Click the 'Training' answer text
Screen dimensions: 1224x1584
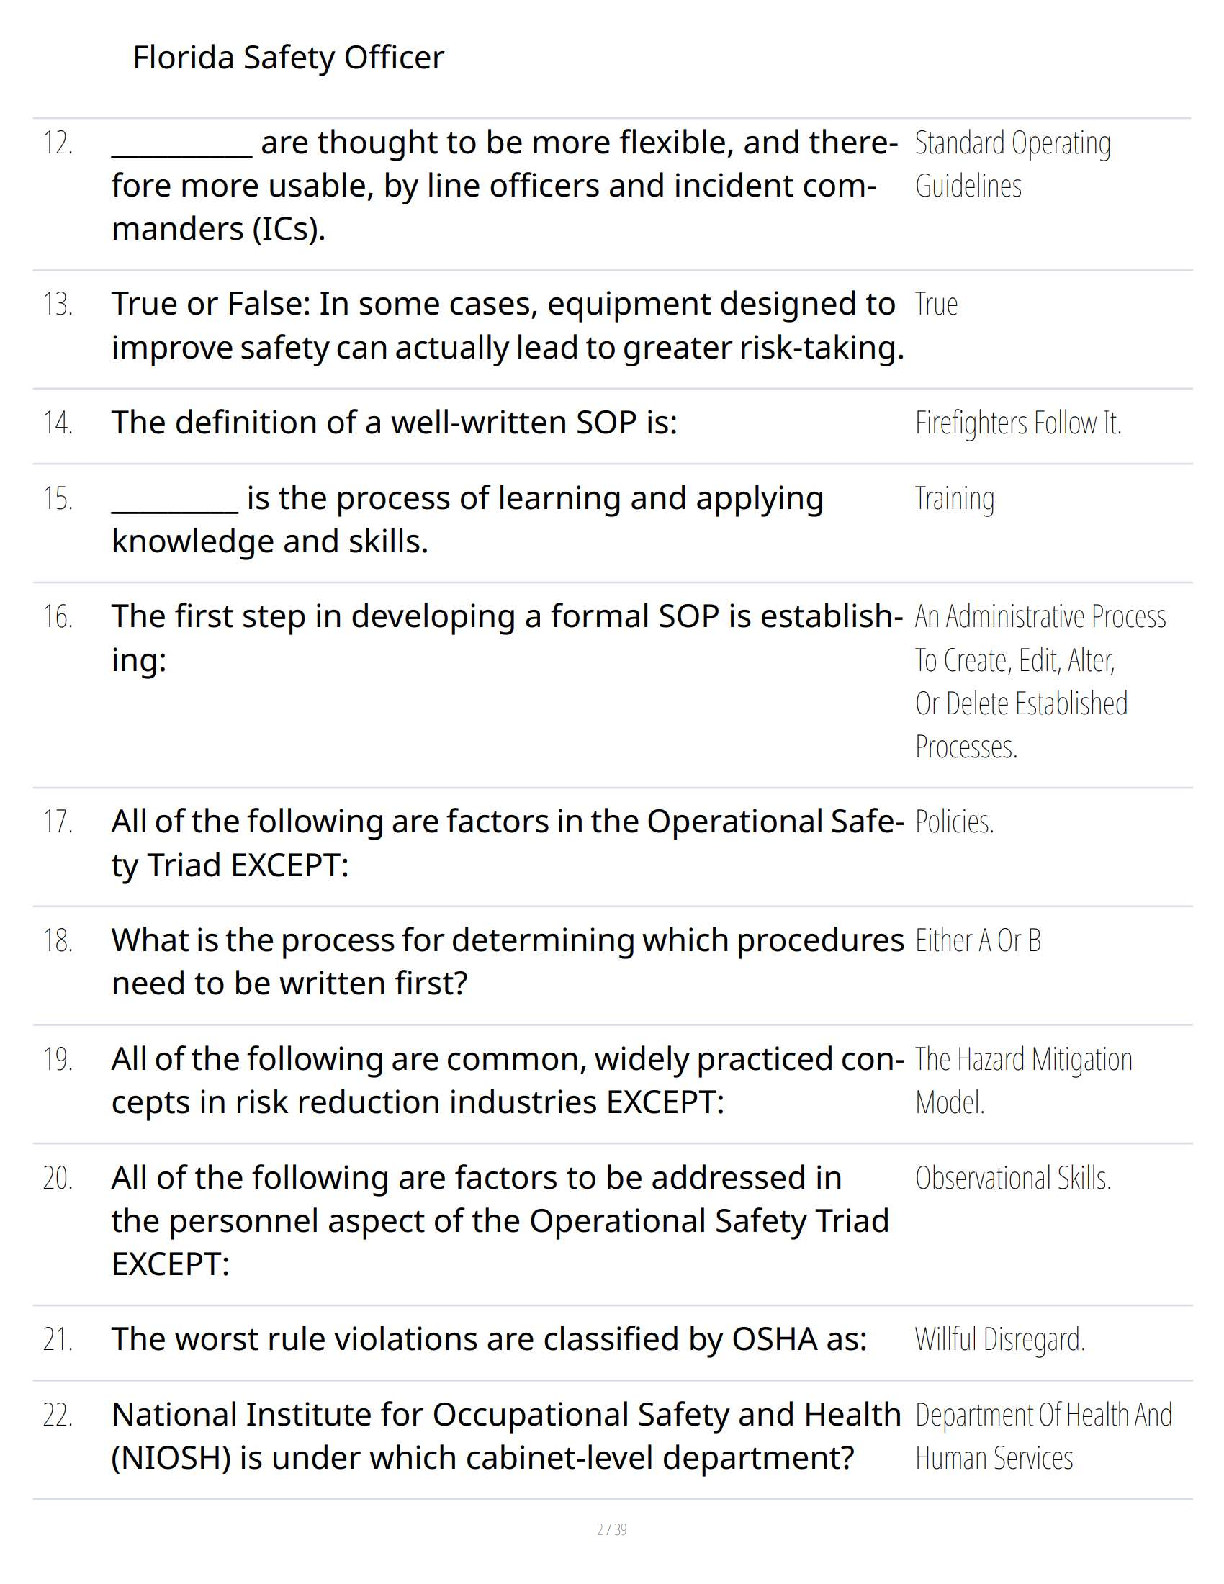954,498
